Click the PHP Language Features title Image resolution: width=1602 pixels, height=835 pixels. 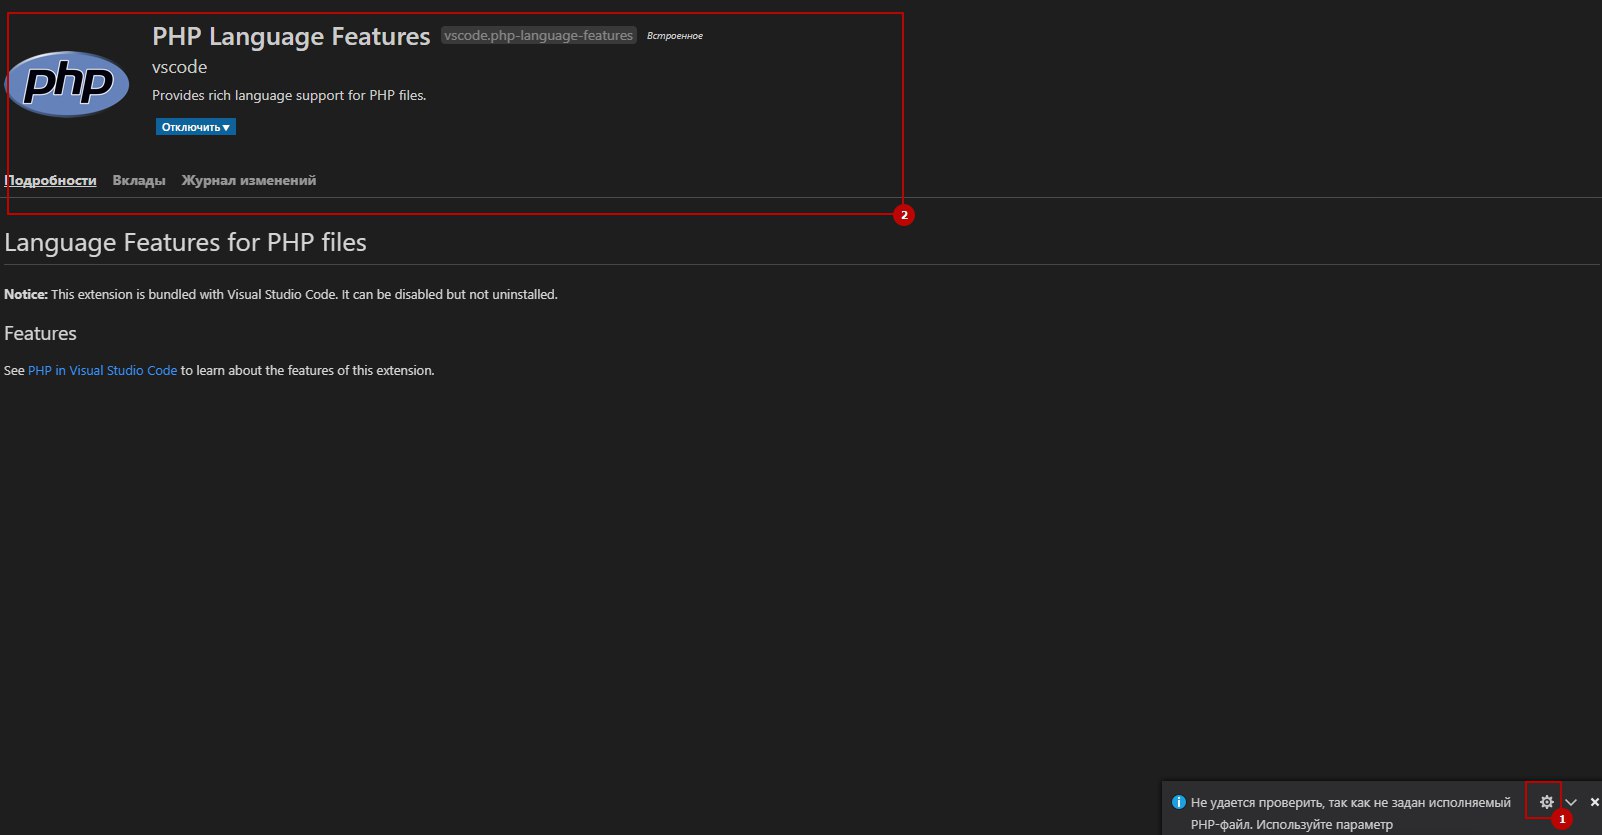click(291, 36)
